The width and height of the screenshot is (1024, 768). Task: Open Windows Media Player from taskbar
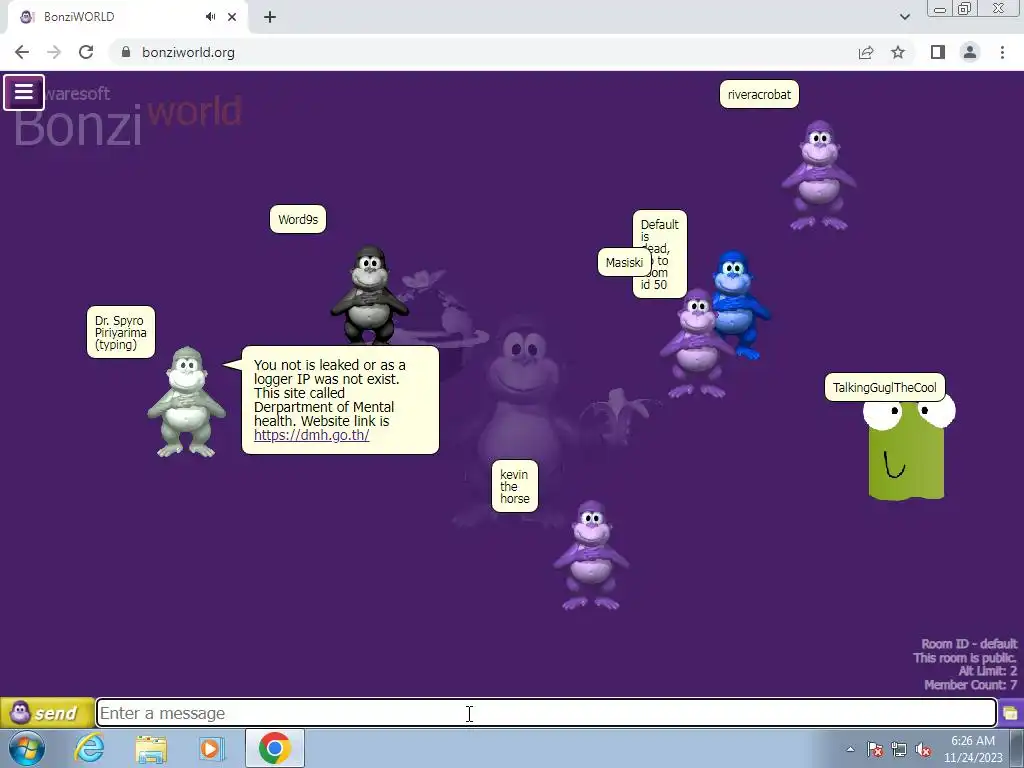pos(212,748)
